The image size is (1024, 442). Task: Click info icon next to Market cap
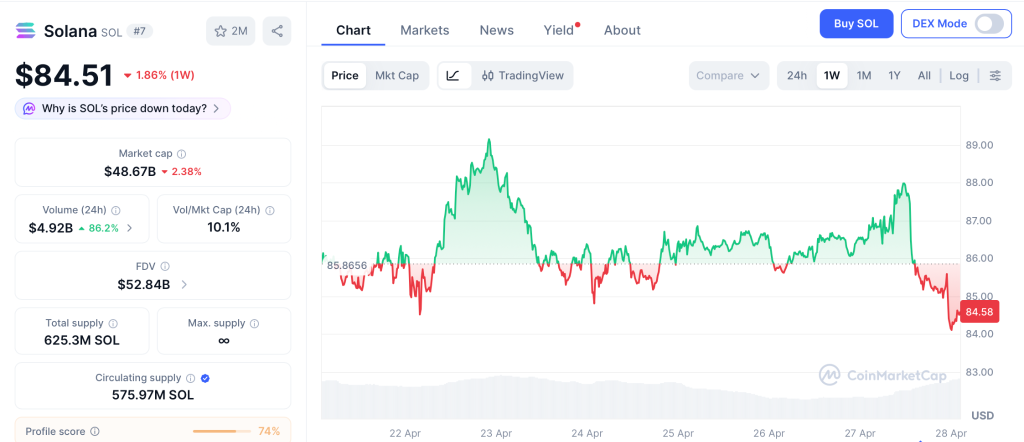click(182, 154)
